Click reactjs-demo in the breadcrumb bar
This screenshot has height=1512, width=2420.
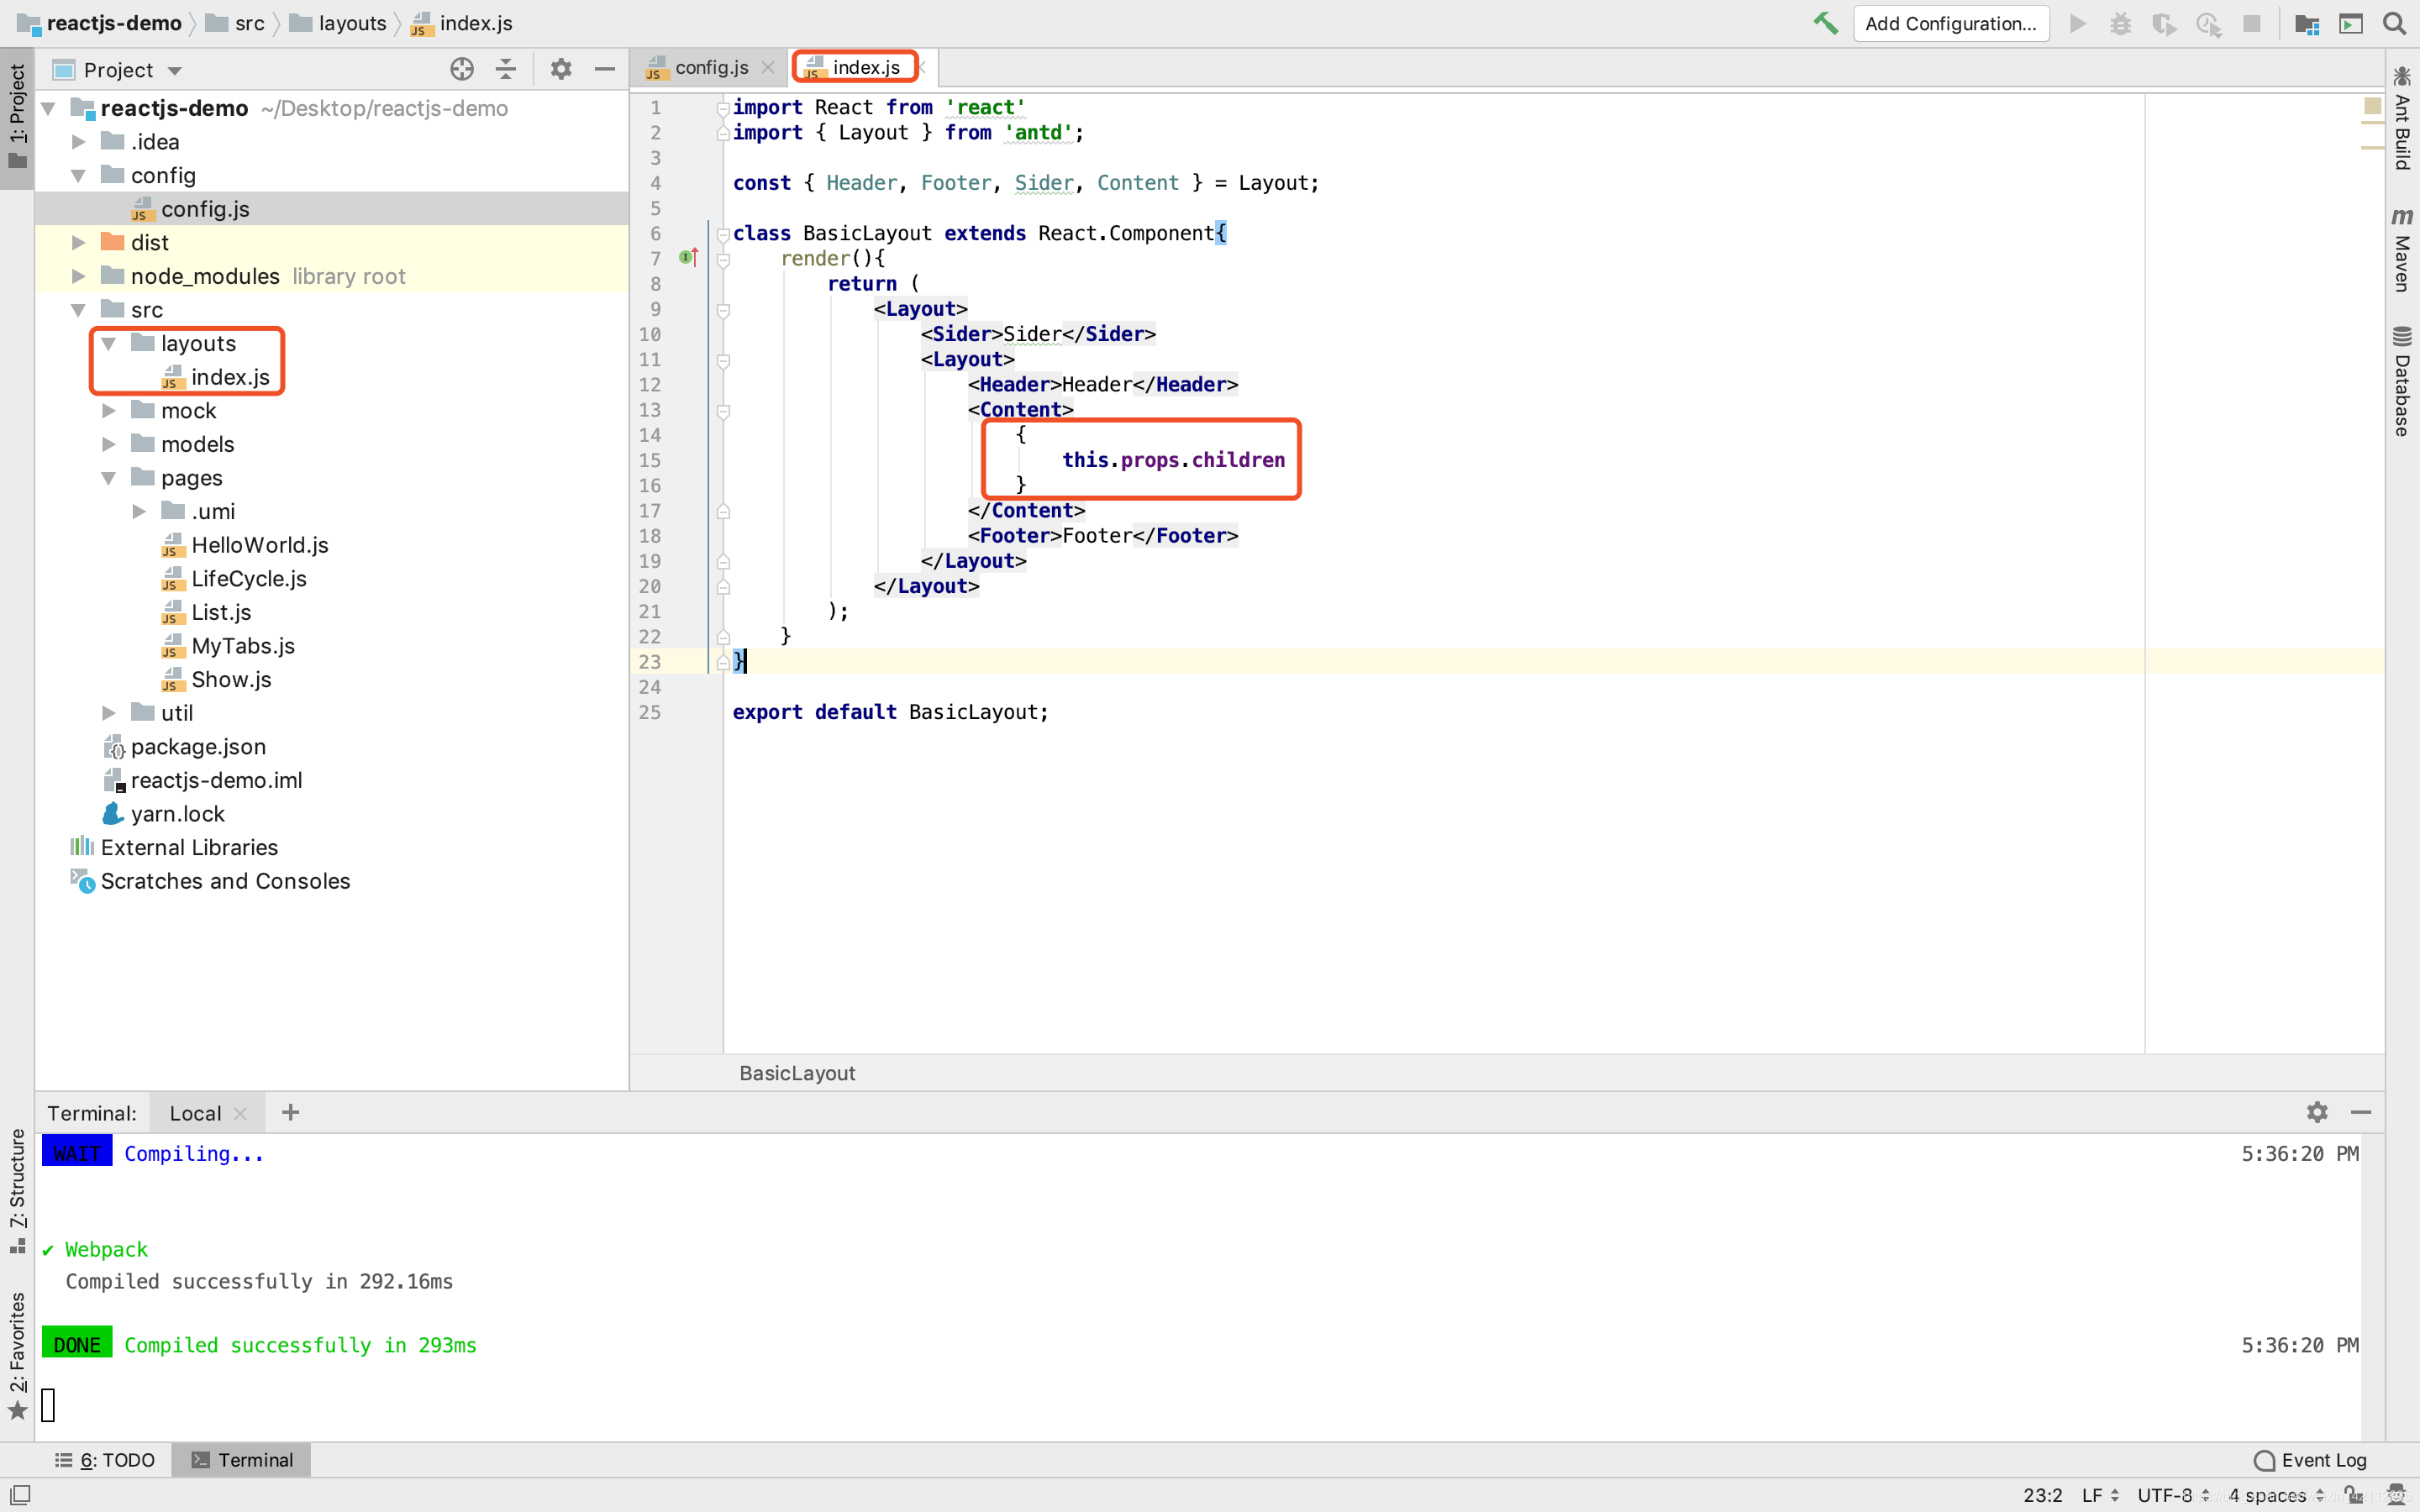click(100, 23)
